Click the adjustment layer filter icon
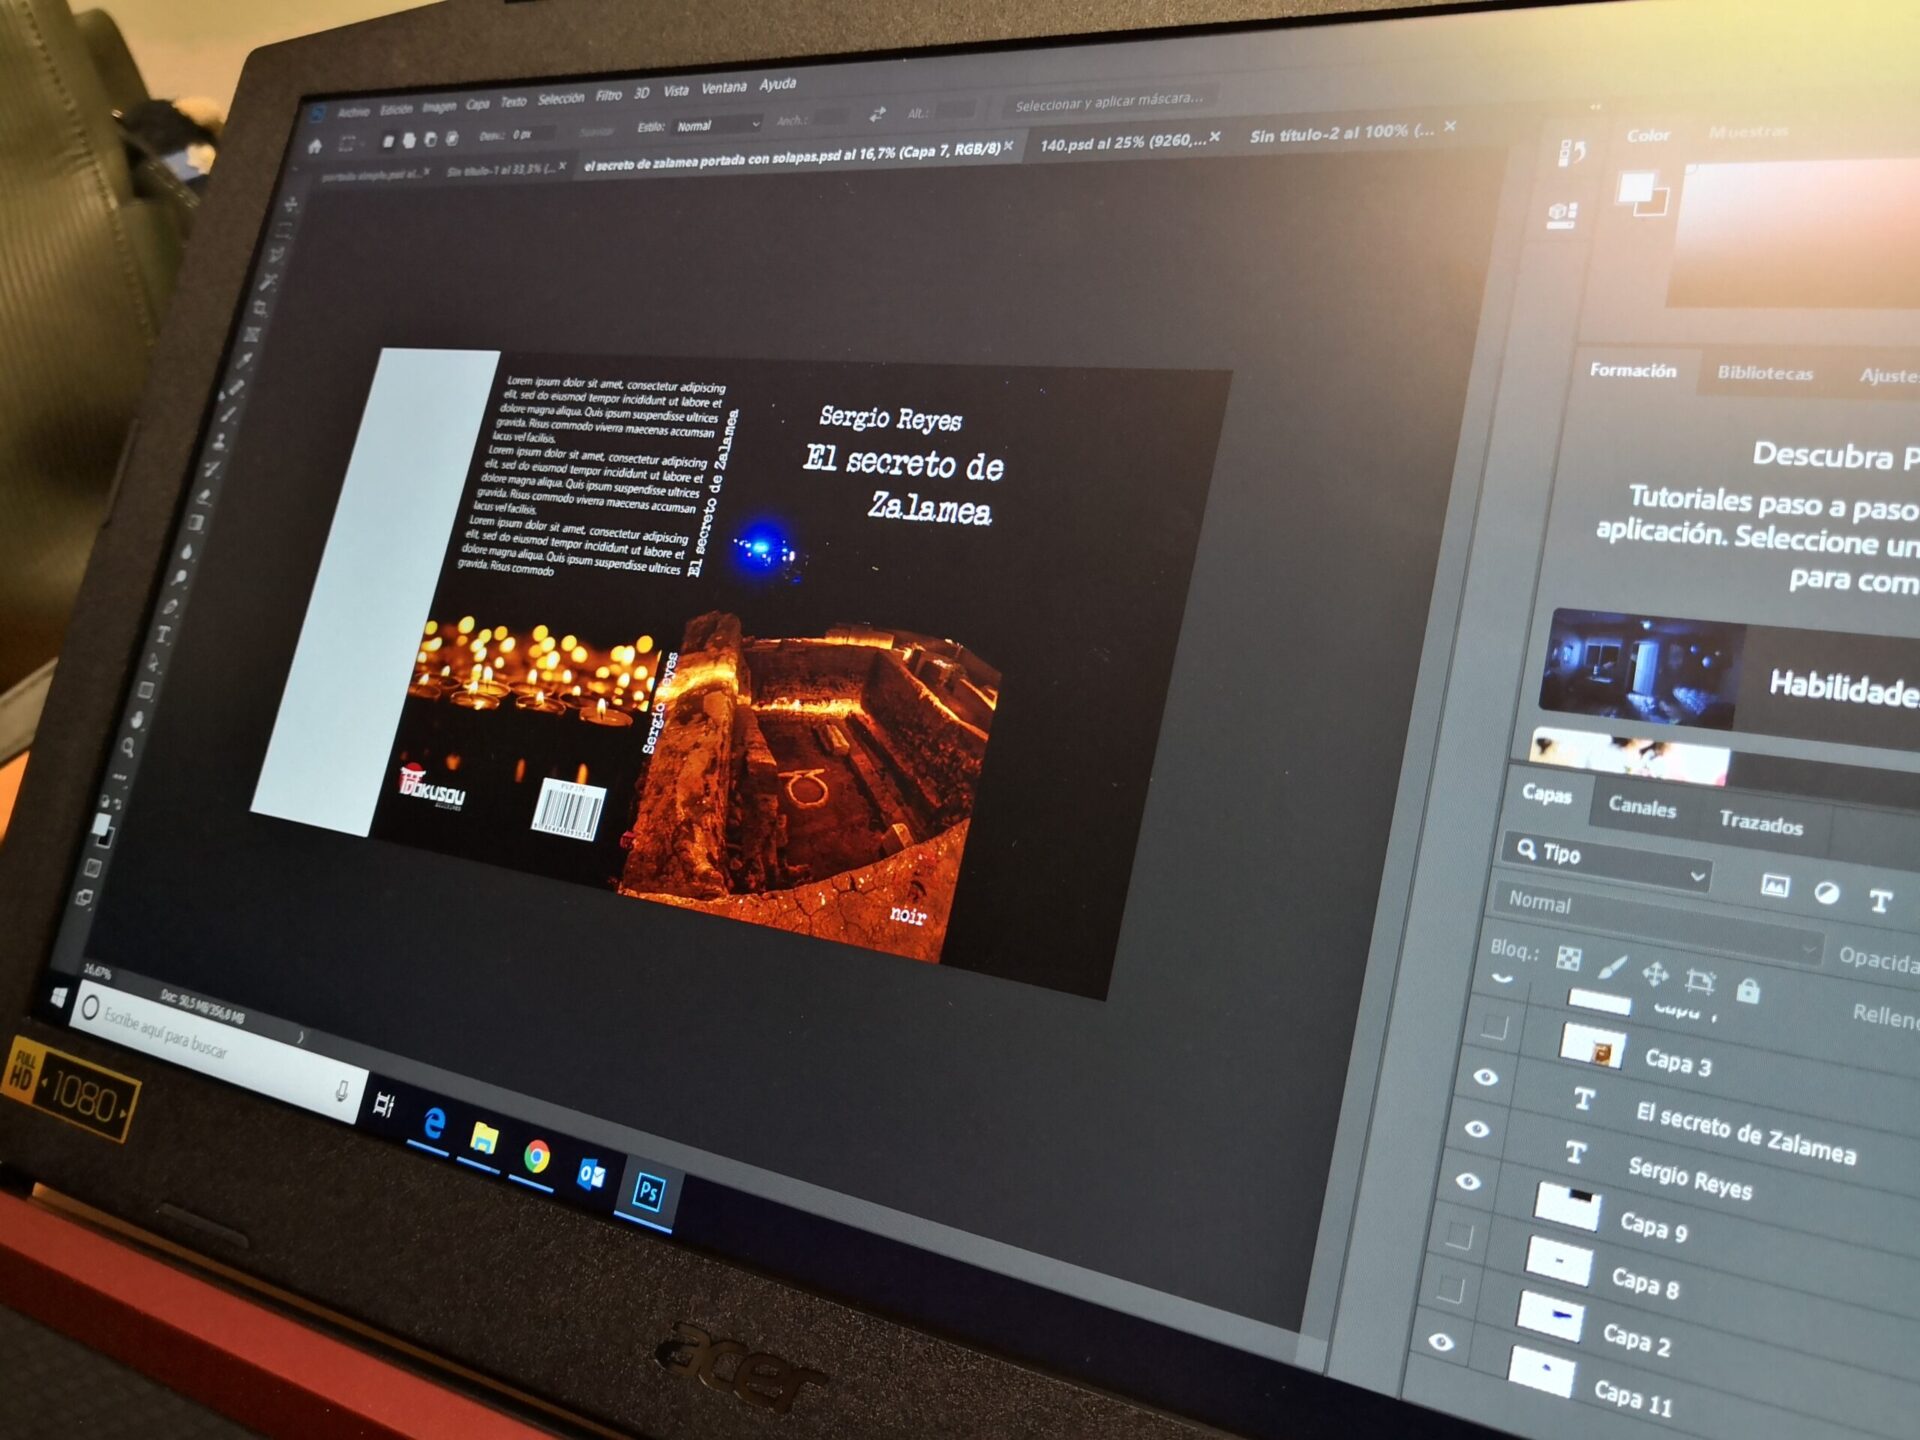 coord(1826,893)
